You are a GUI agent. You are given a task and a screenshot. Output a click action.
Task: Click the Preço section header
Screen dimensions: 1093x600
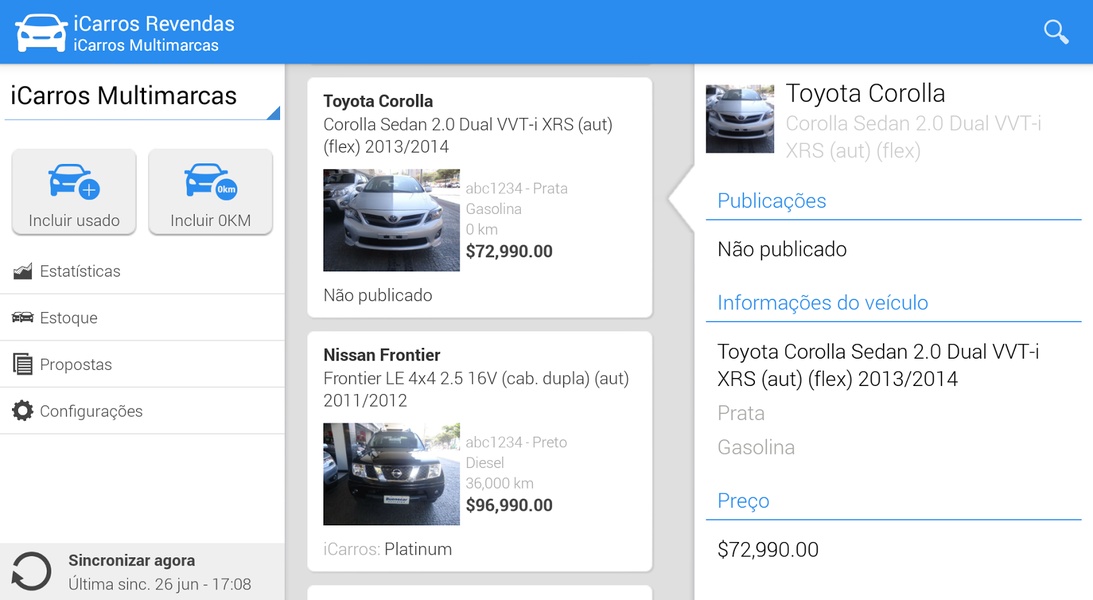[743, 500]
